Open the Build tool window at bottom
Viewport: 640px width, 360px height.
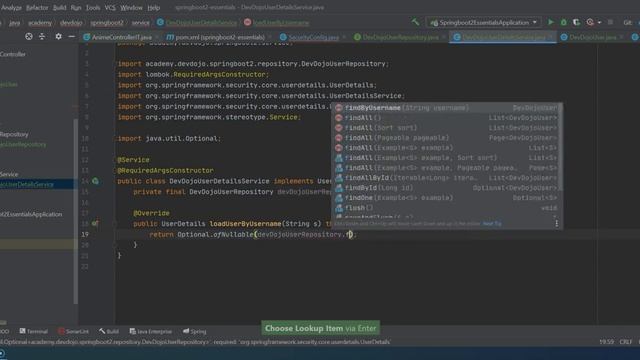pos(109,331)
